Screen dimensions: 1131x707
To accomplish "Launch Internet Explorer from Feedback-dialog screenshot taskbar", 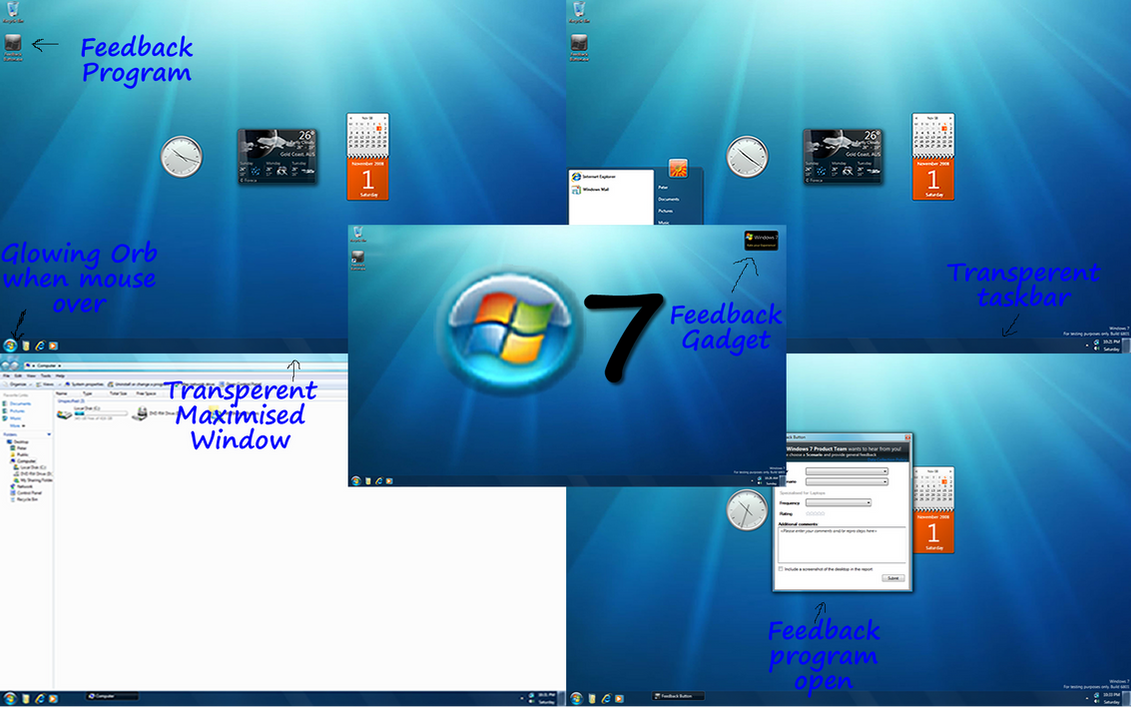I will 607,698.
